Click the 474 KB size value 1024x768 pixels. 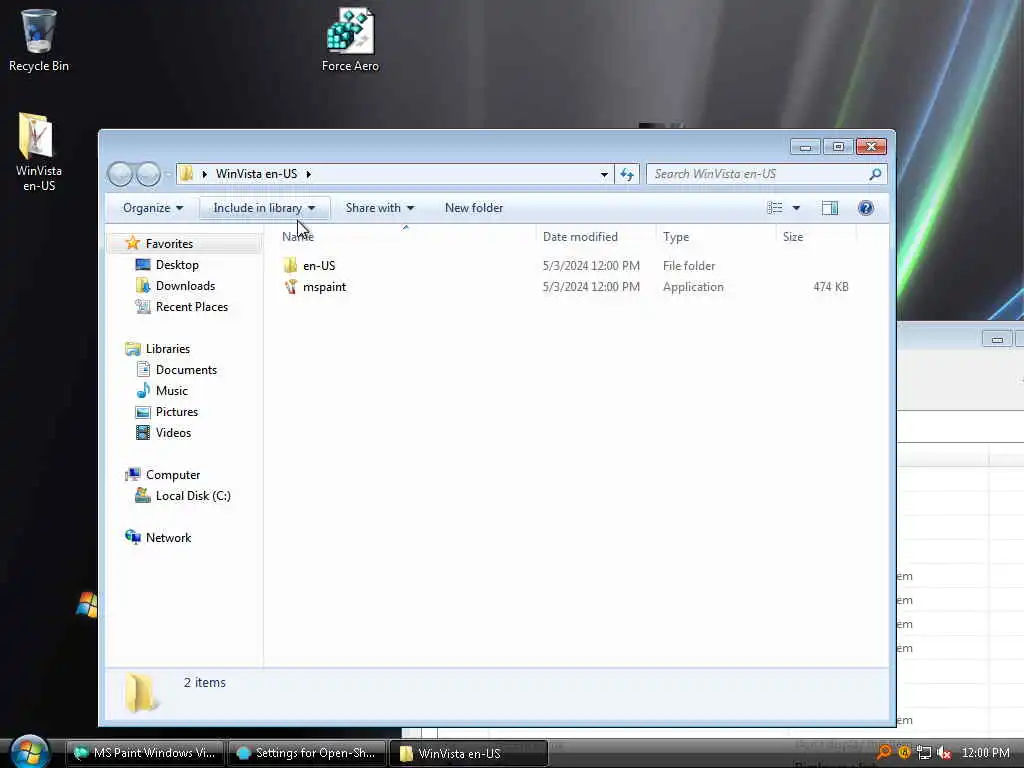tap(831, 287)
